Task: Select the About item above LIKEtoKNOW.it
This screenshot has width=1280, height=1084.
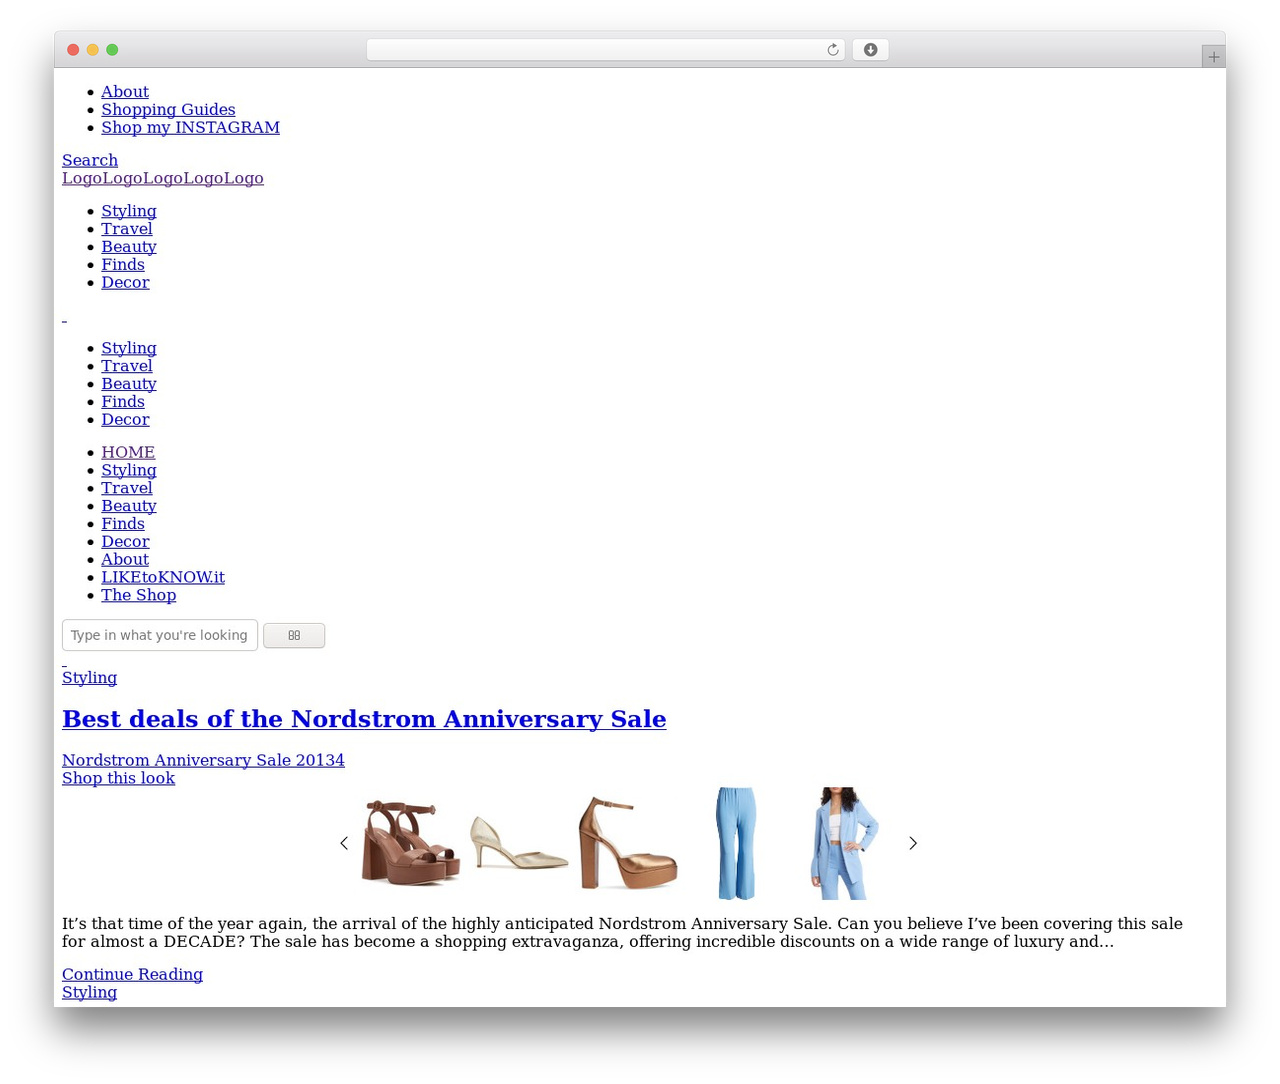Action: (125, 560)
